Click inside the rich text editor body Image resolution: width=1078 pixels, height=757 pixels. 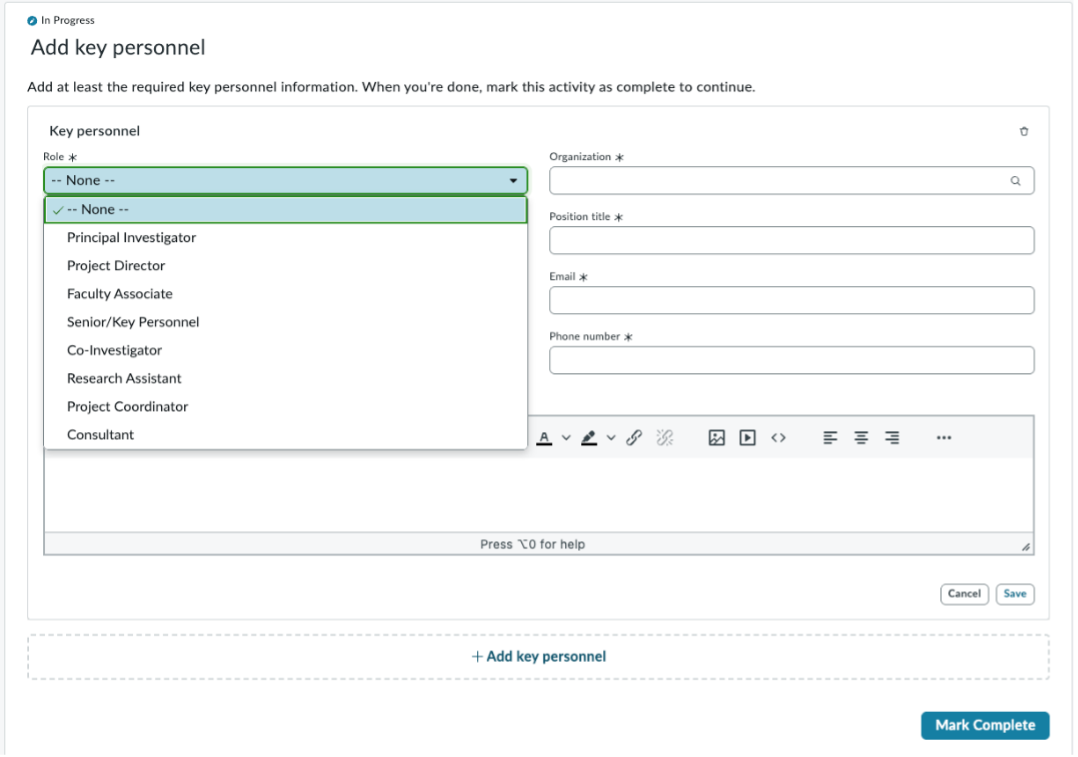(x=538, y=495)
